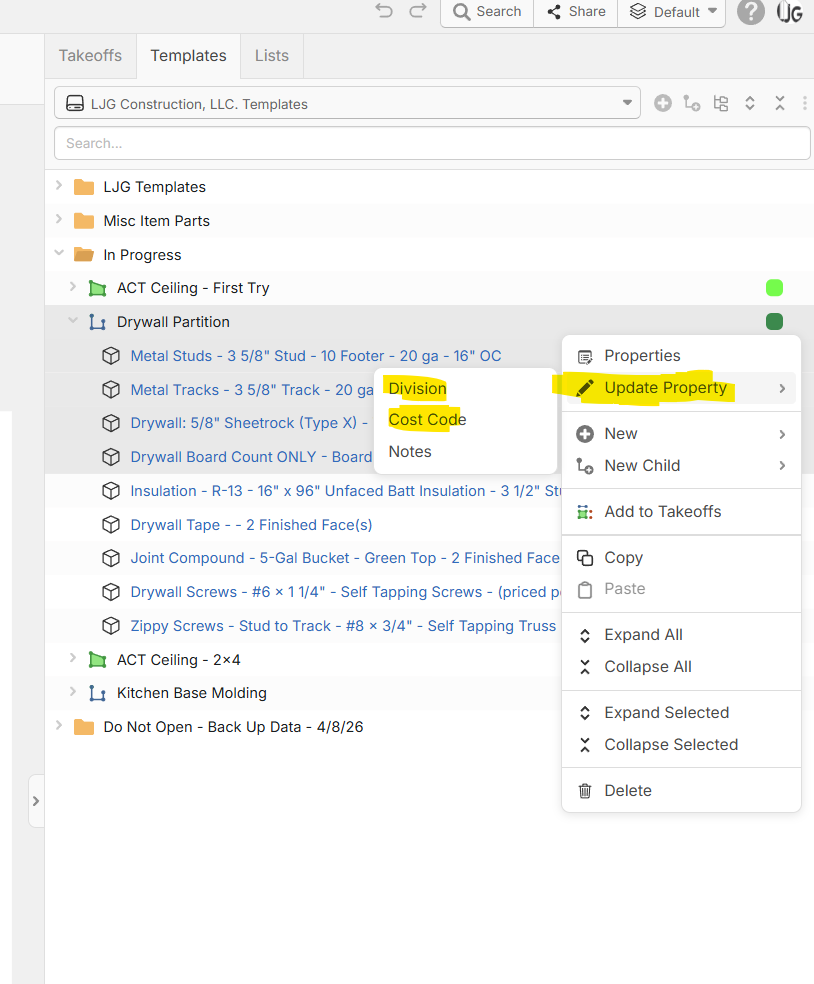
Task: Open the Default layers dropdown
Action: [x=674, y=12]
